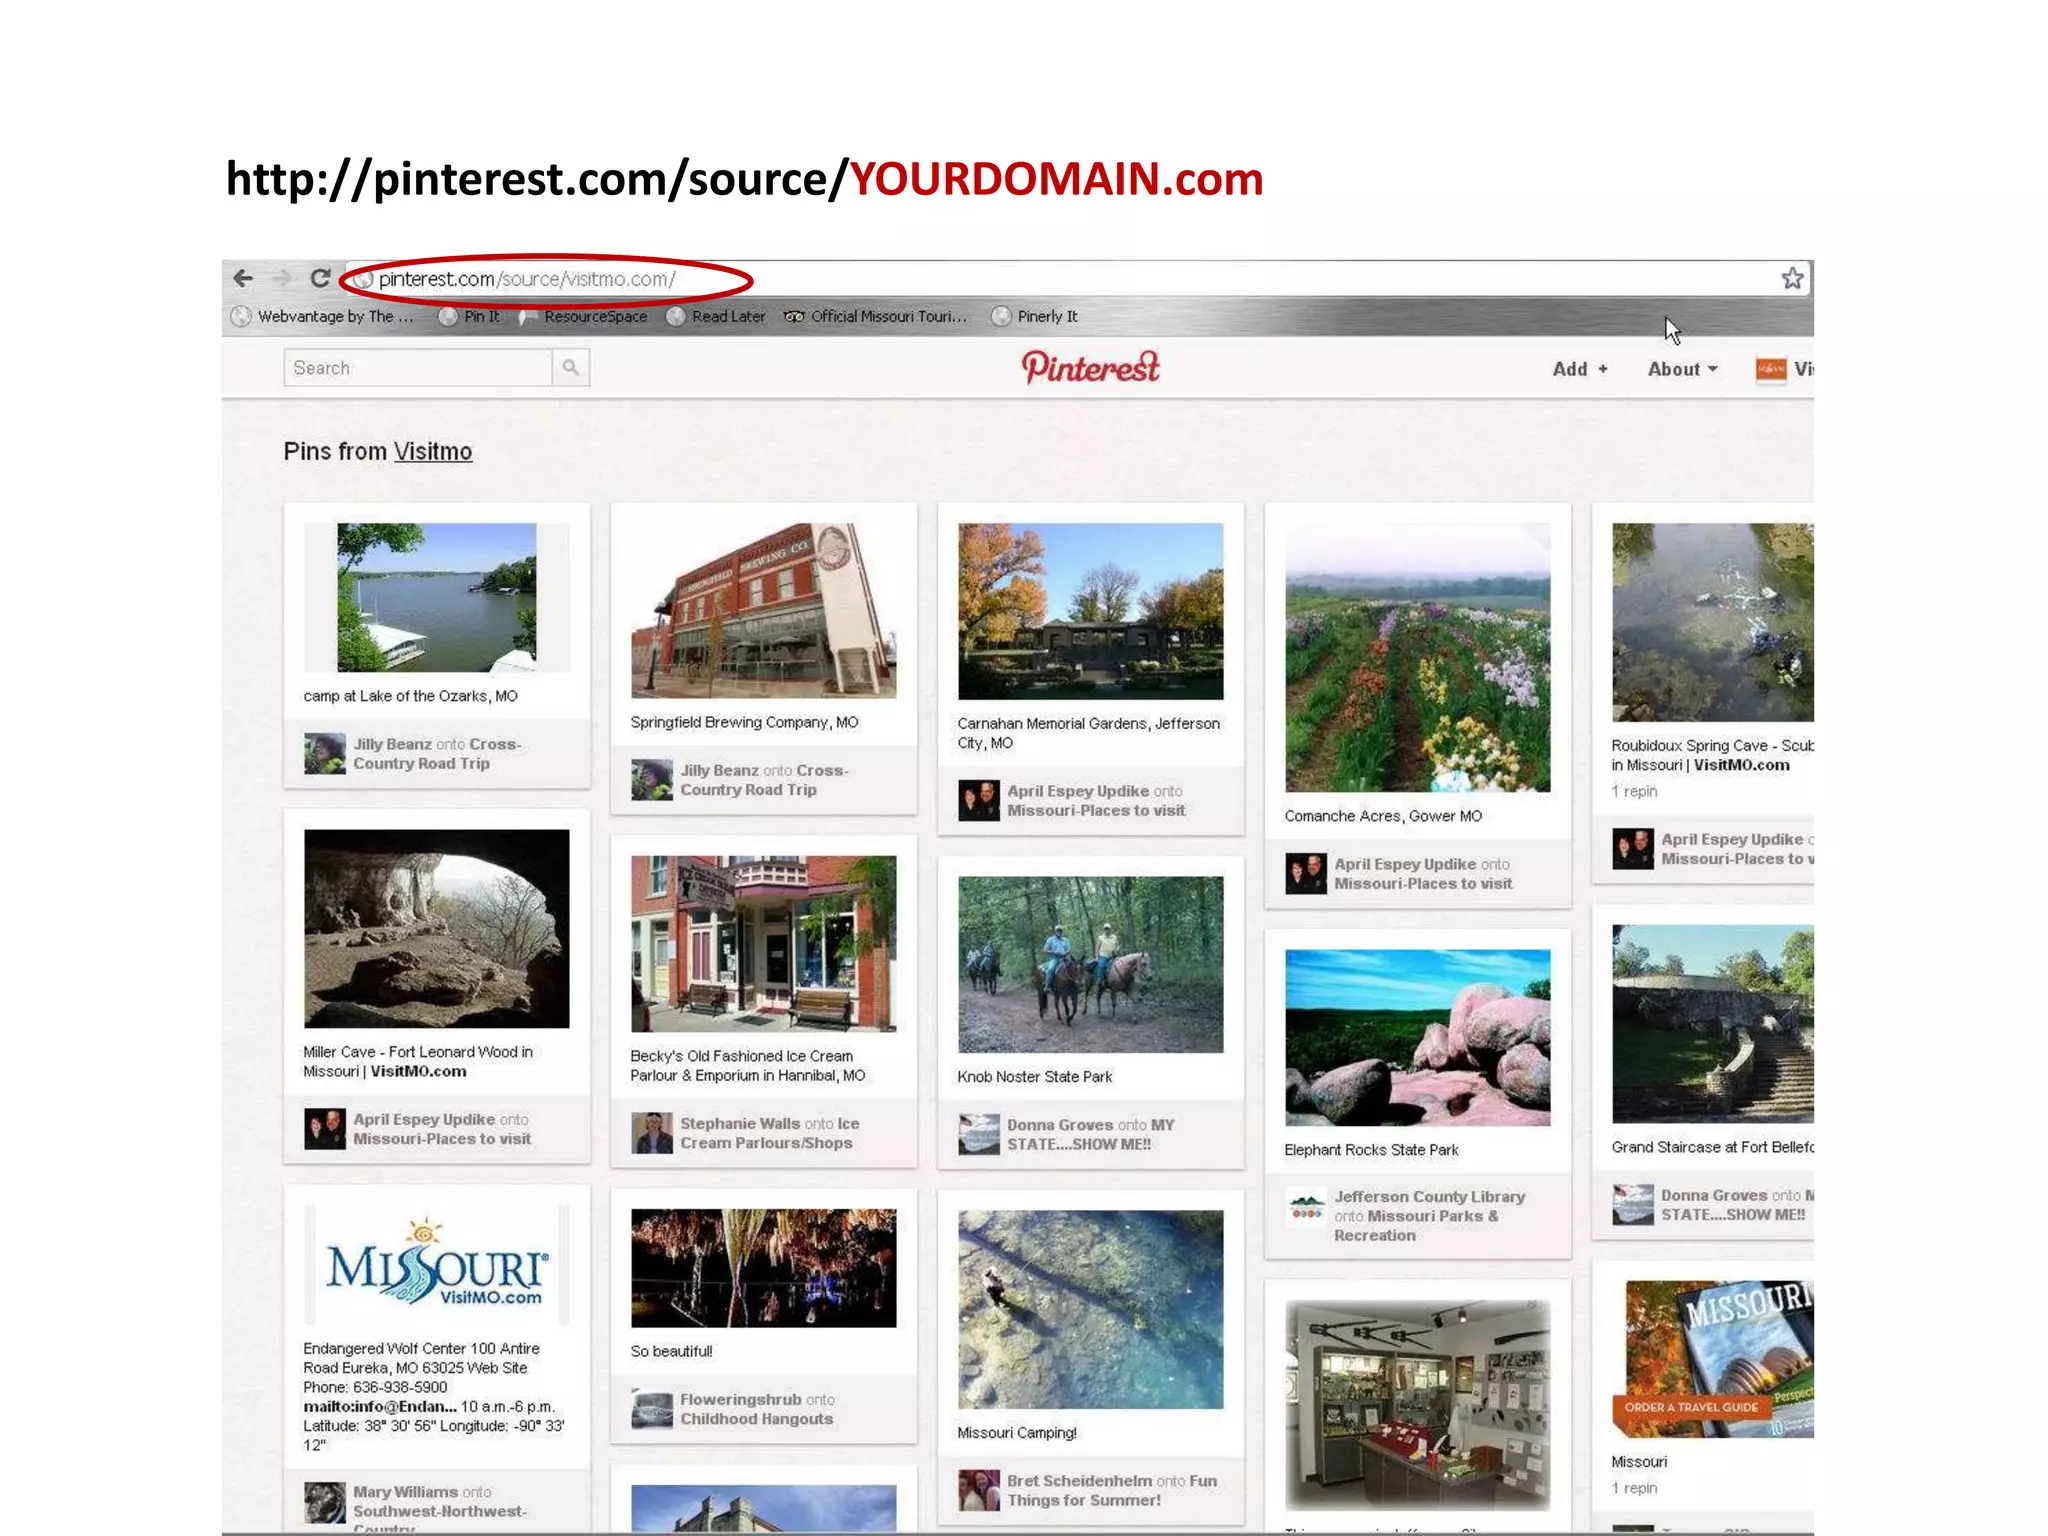Expand the About dropdown
Screen dimensions: 2048x1536
(1683, 369)
